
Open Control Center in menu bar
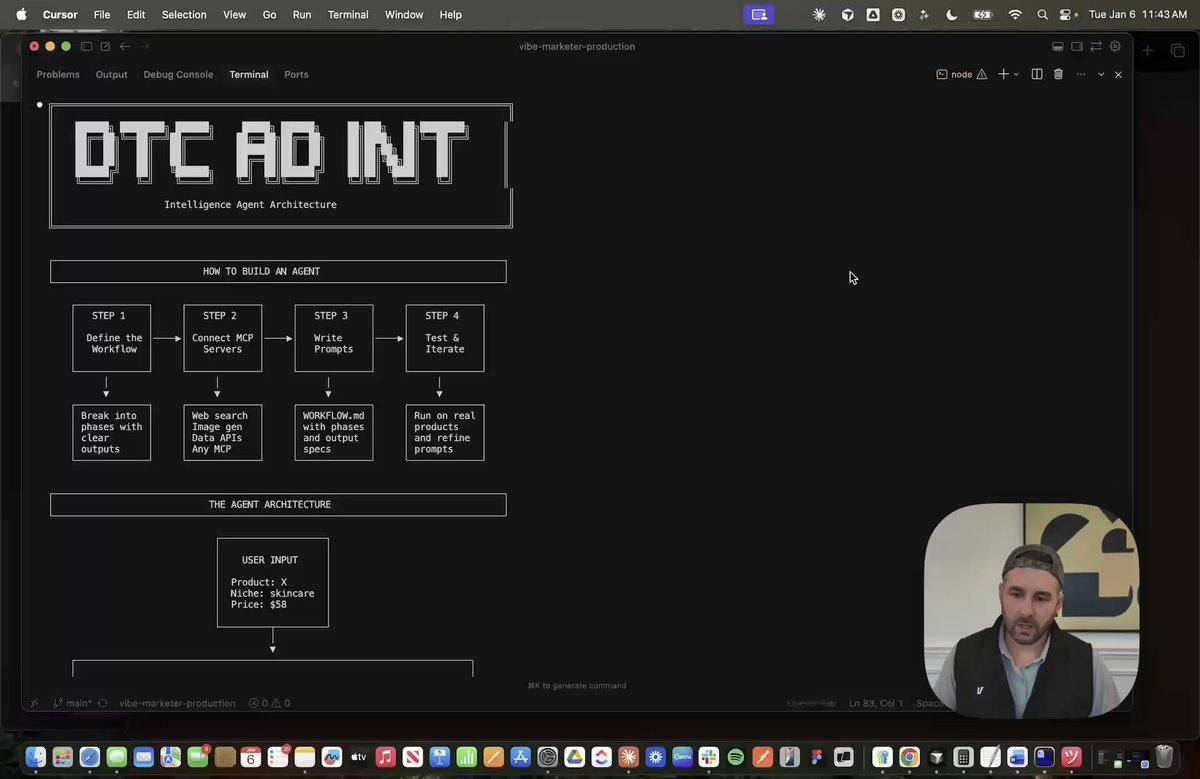click(x=1066, y=14)
